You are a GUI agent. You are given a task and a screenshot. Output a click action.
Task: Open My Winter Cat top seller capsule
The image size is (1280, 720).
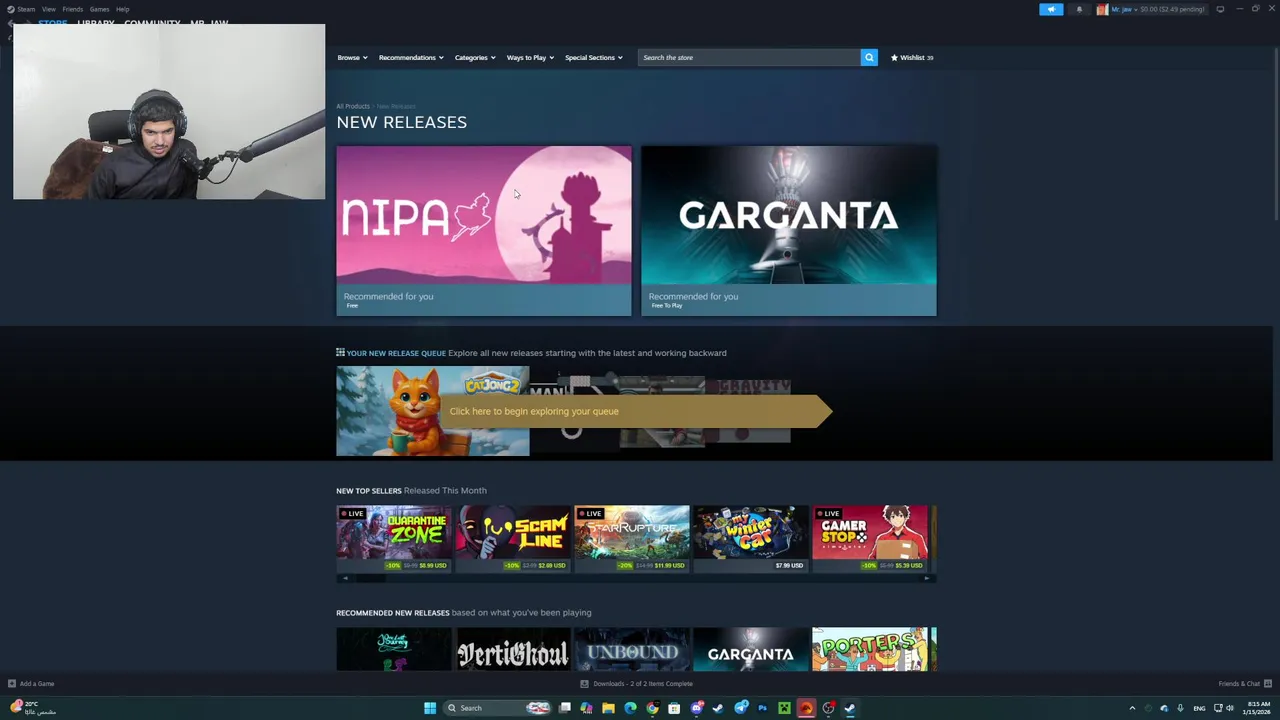(751, 539)
